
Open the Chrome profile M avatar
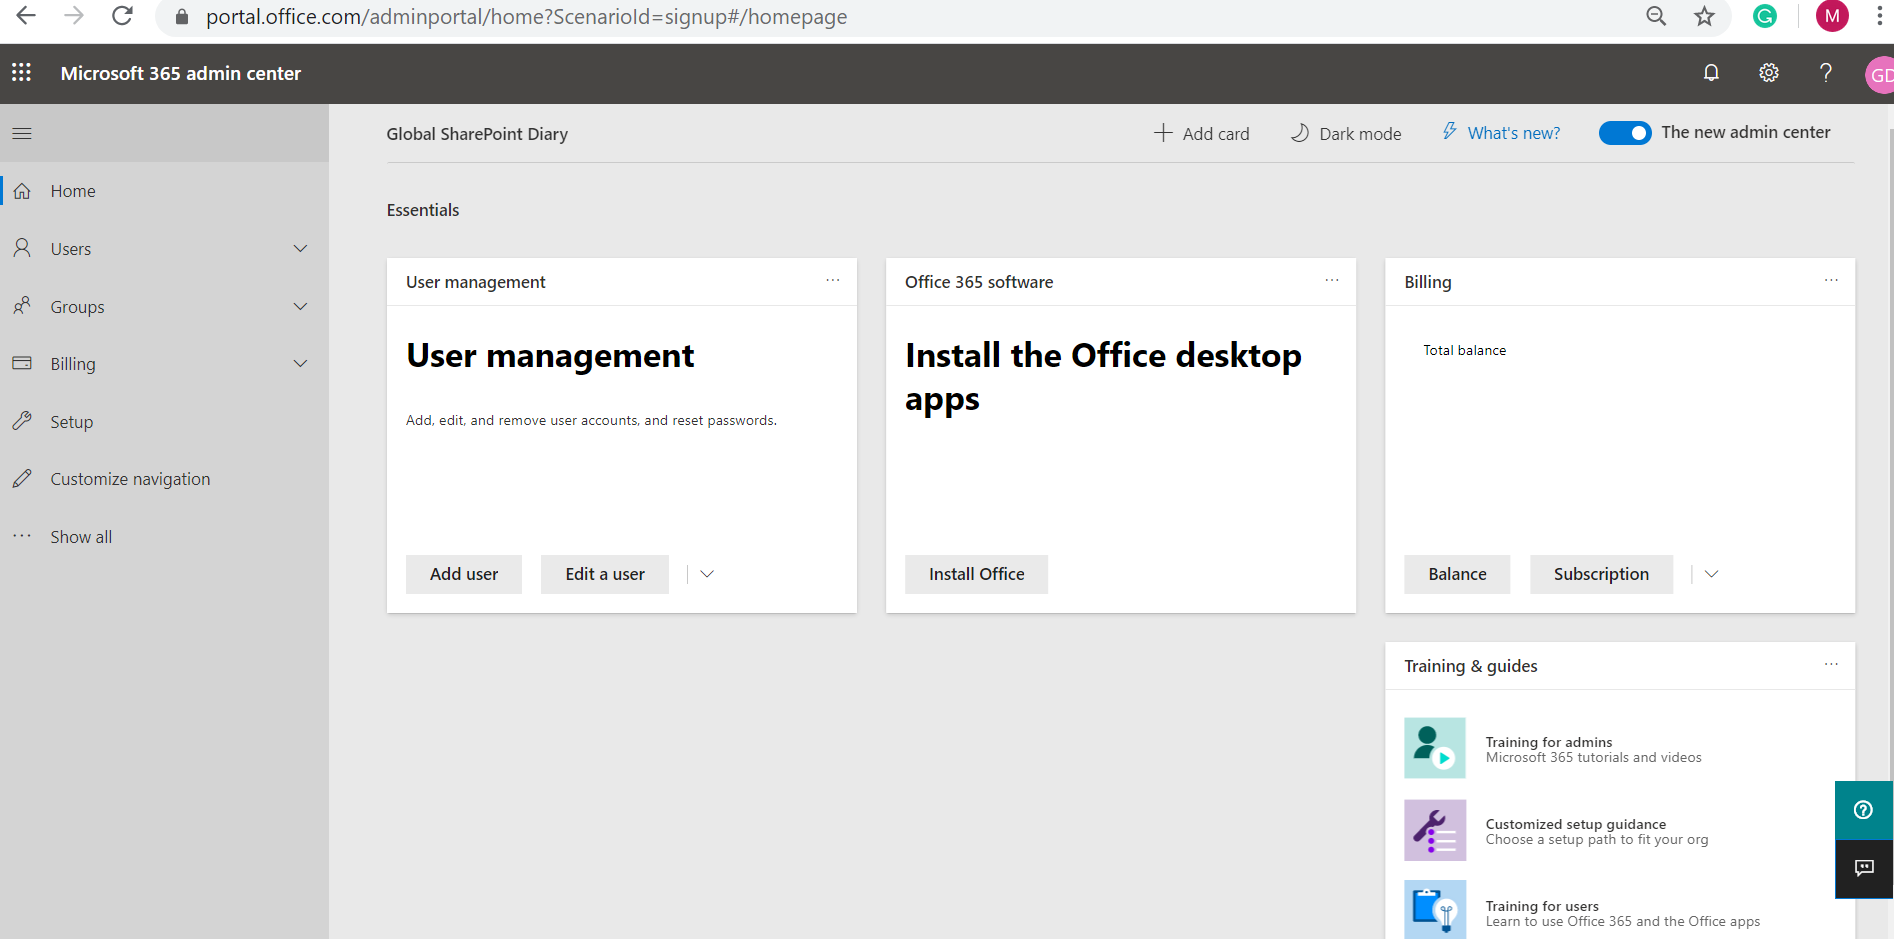point(1832,16)
